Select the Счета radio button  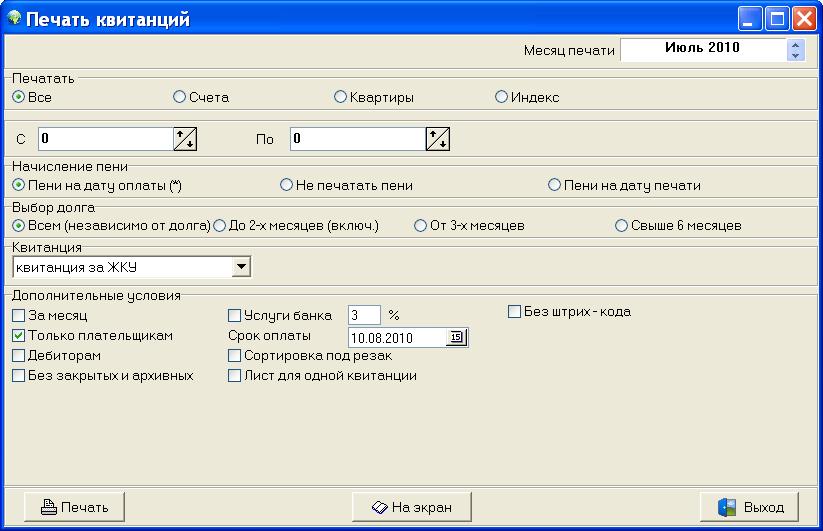pos(180,97)
